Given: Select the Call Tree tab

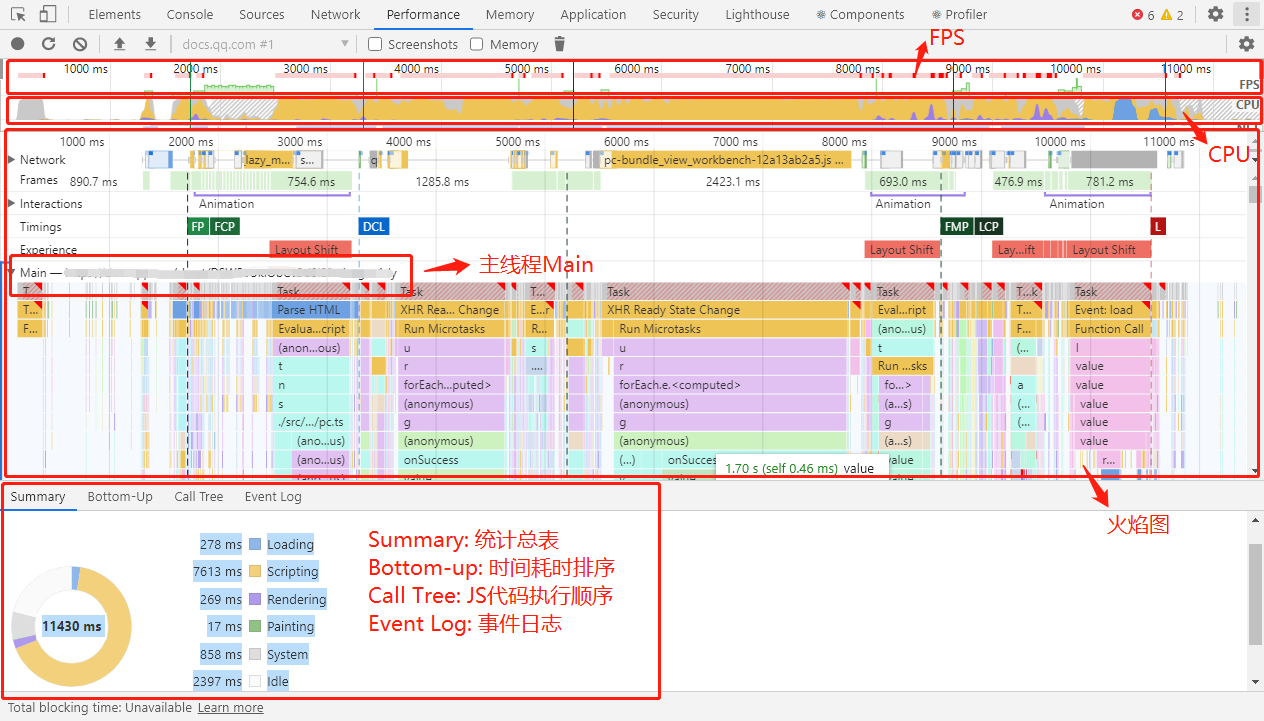Looking at the screenshot, I should pos(199,497).
